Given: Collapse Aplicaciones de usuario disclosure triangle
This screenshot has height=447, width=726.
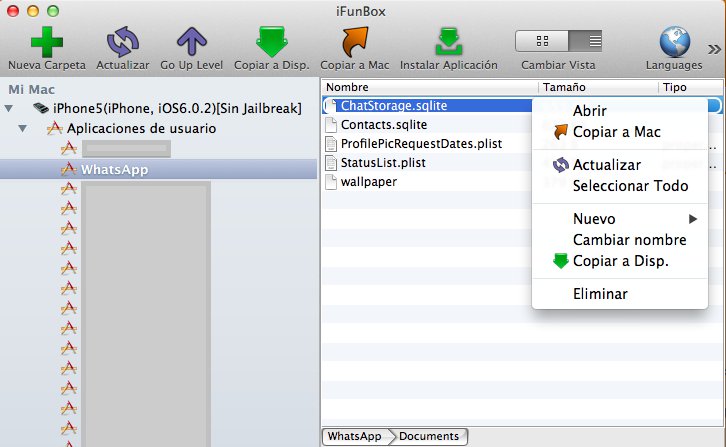Looking at the screenshot, I should (22, 128).
